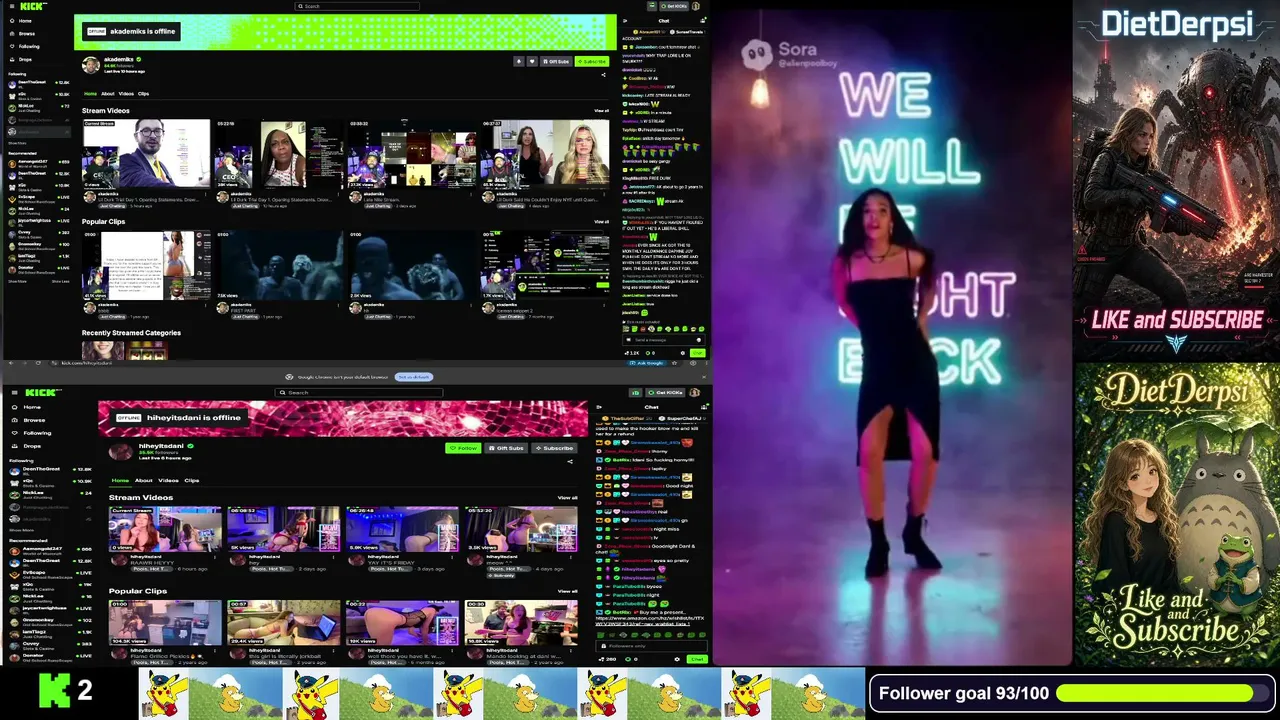Switch to About tab on akademiks channel
The image size is (1280, 720).
[x=107, y=94]
